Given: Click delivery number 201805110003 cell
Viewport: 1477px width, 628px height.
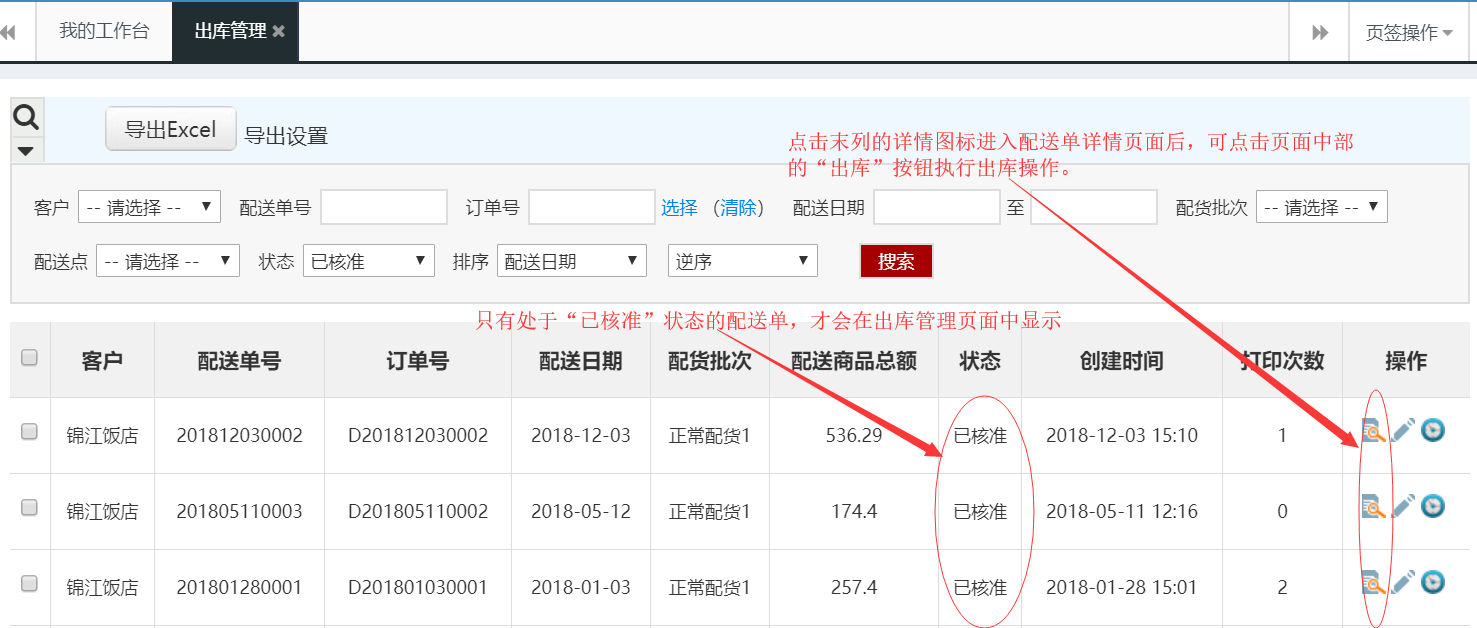Looking at the screenshot, I should pos(239,512).
